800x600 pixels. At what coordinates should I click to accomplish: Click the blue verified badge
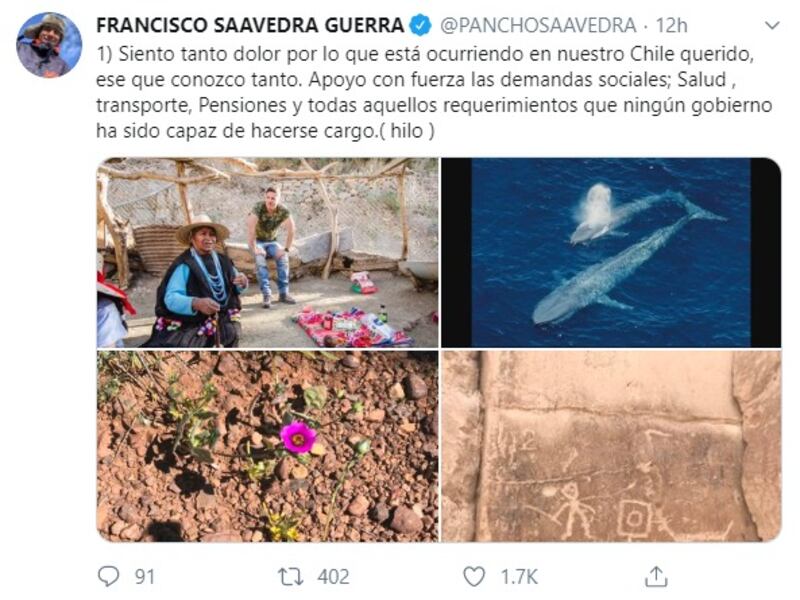(x=421, y=26)
